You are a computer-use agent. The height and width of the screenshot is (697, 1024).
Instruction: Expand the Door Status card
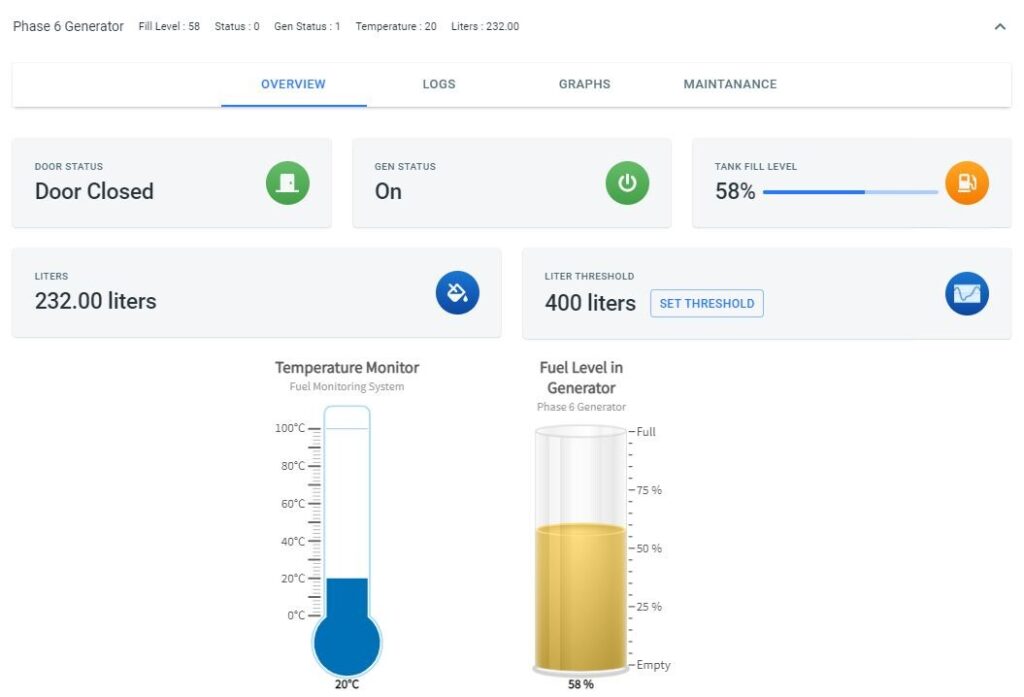(171, 183)
